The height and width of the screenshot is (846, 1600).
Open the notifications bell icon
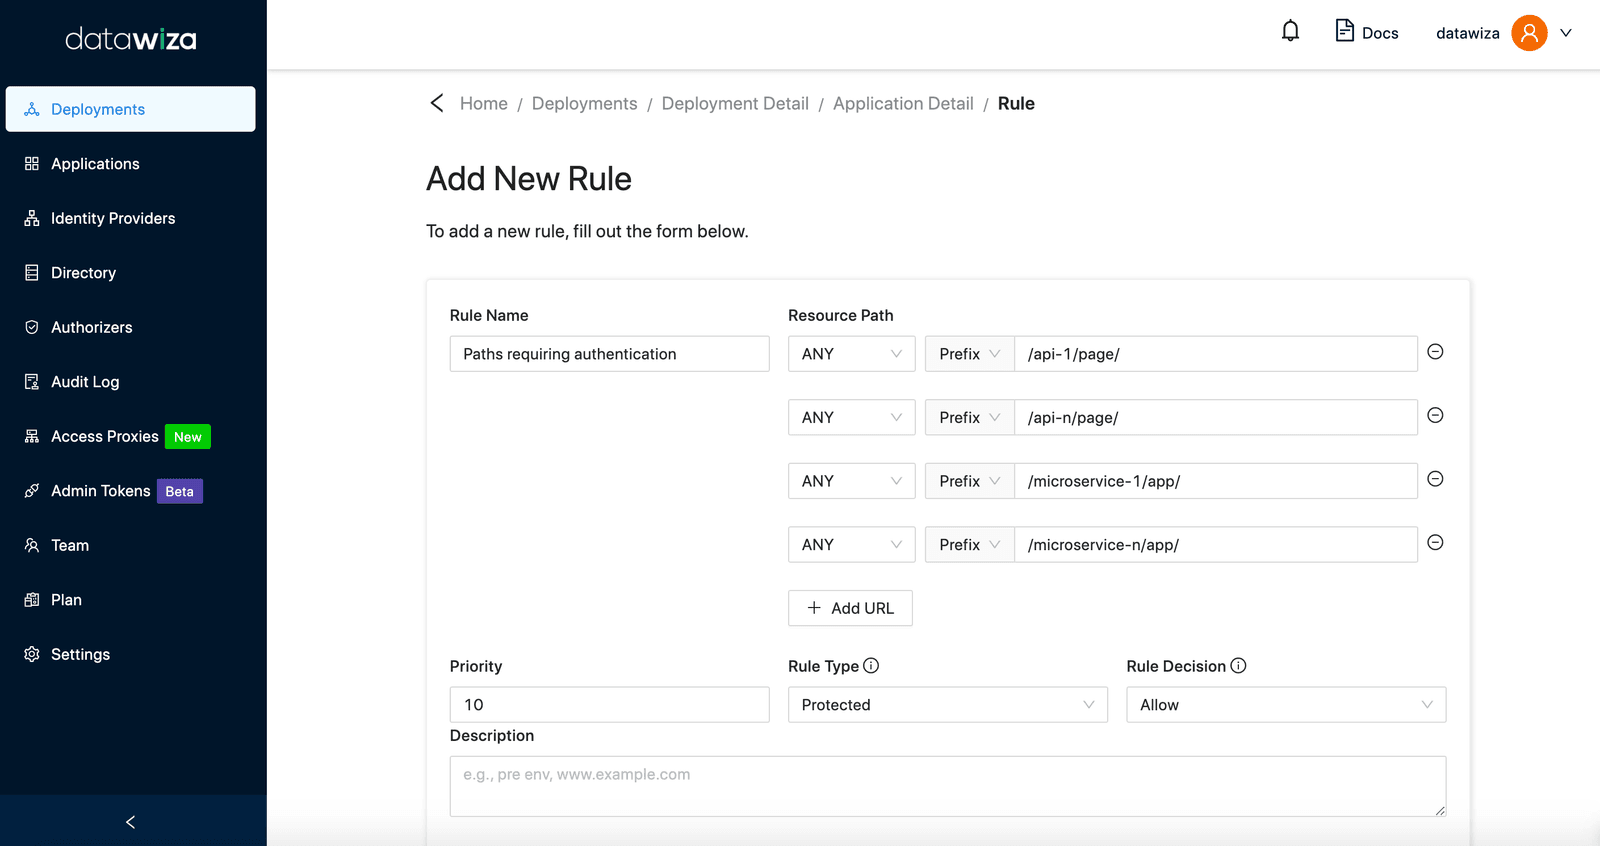pyautogui.click(x=1290, y=31)
